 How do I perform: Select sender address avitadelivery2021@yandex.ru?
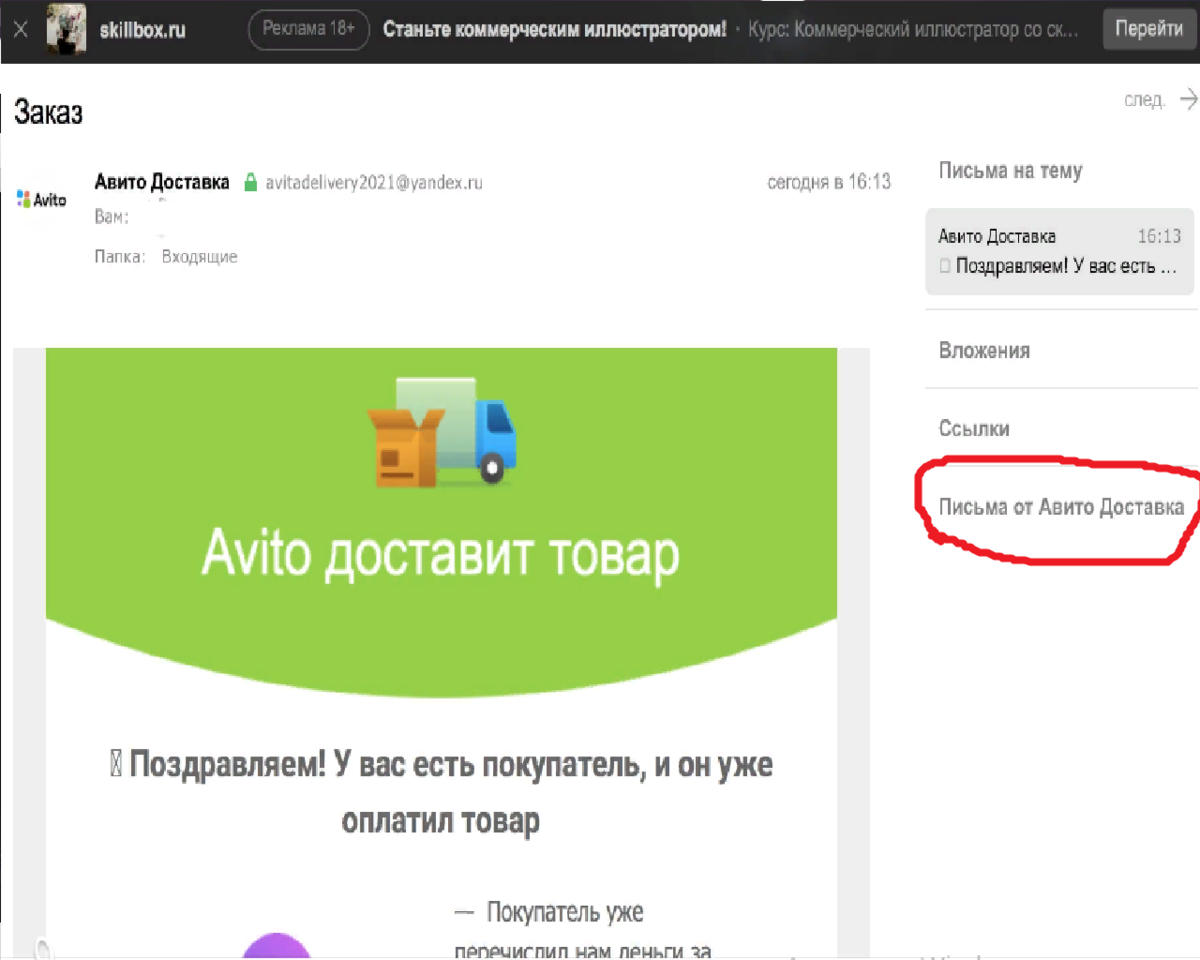click(374, 183)
